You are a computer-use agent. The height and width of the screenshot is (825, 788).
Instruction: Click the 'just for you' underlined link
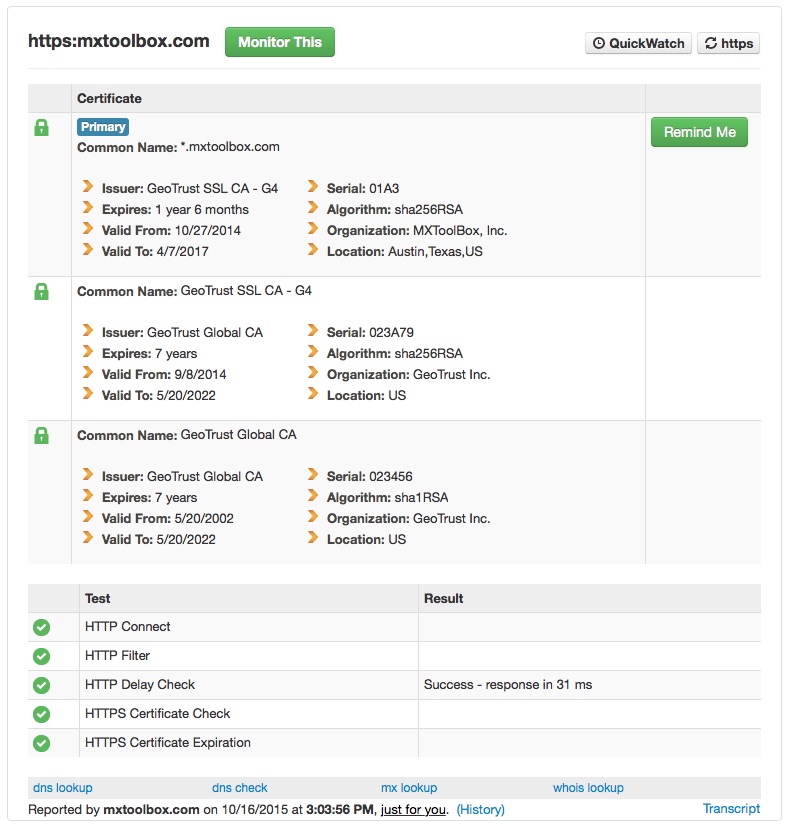pos(413,810)
